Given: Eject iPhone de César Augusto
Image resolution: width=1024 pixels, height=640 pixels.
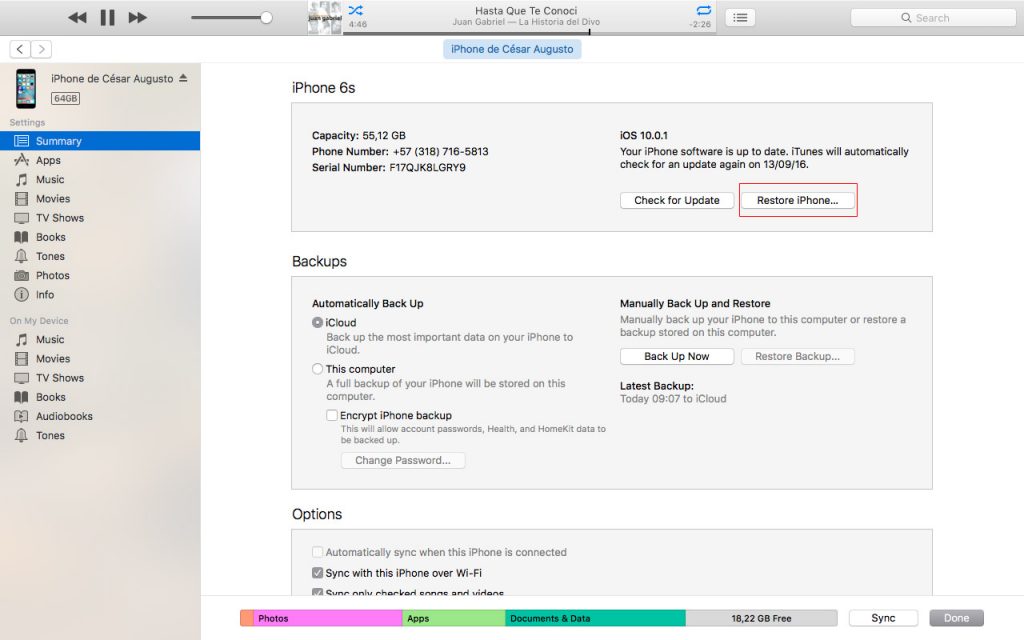Looking at the screenshot, I should click(184, 78).
